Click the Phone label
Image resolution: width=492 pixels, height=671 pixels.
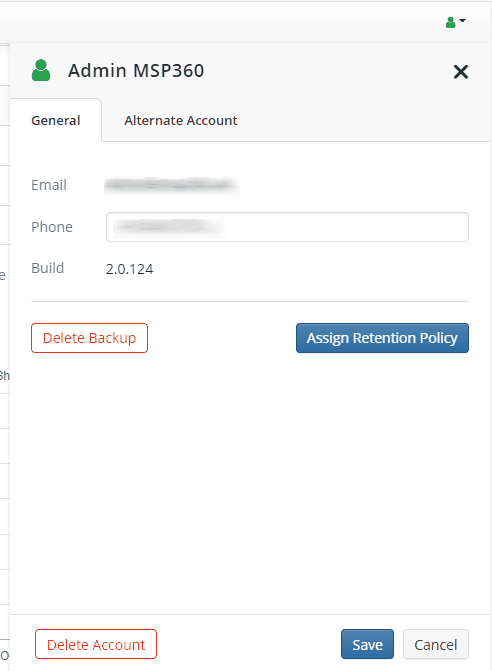[x=52, y=227]
